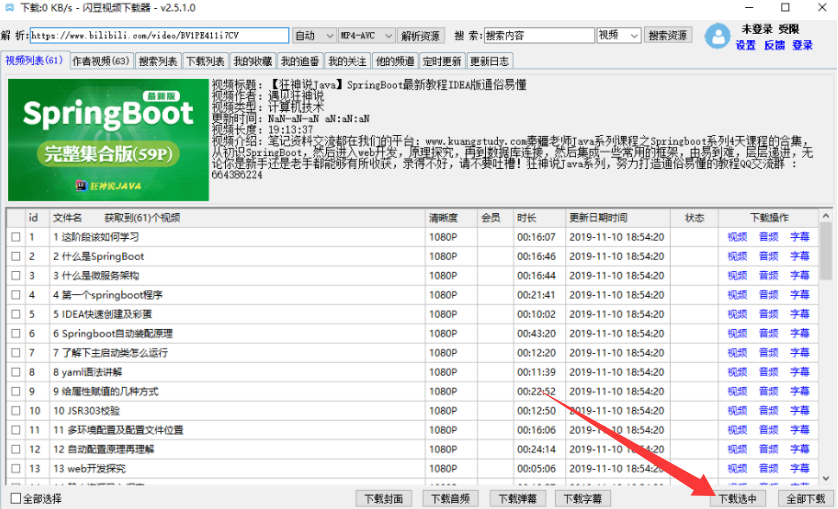Click the app icon in title bar
This screenshot has height=509, width=838.
tap(9, 7)
